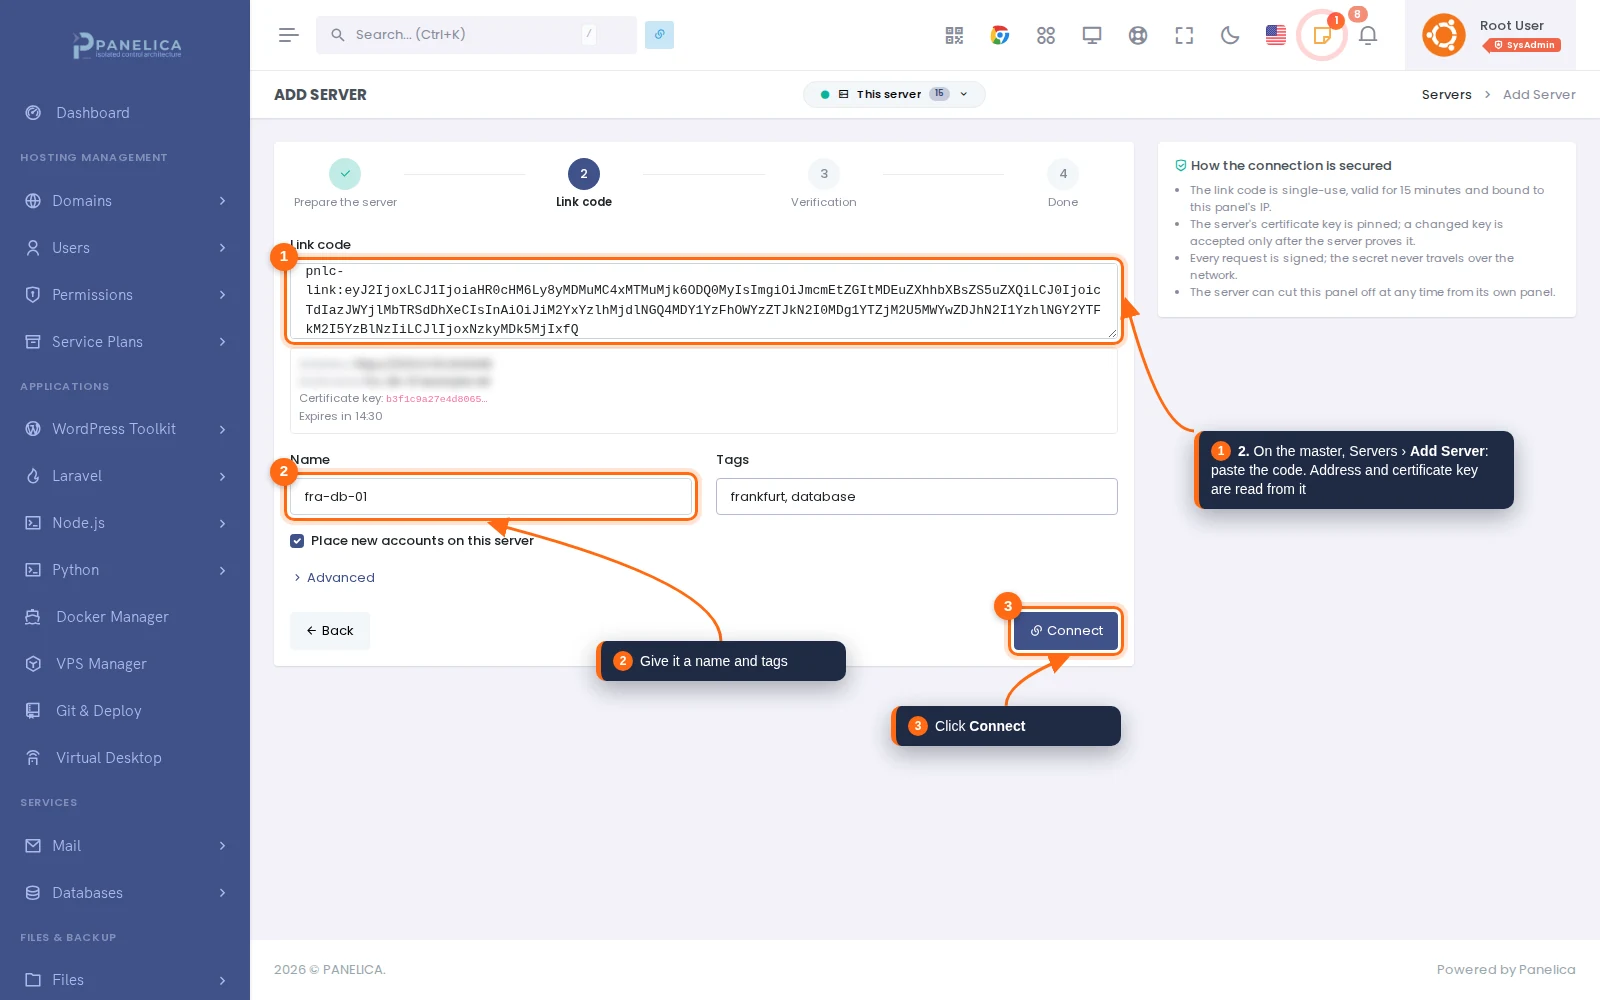Open the apps grid icon
Viewport: 1600px width, 1000px height.
1046,35
